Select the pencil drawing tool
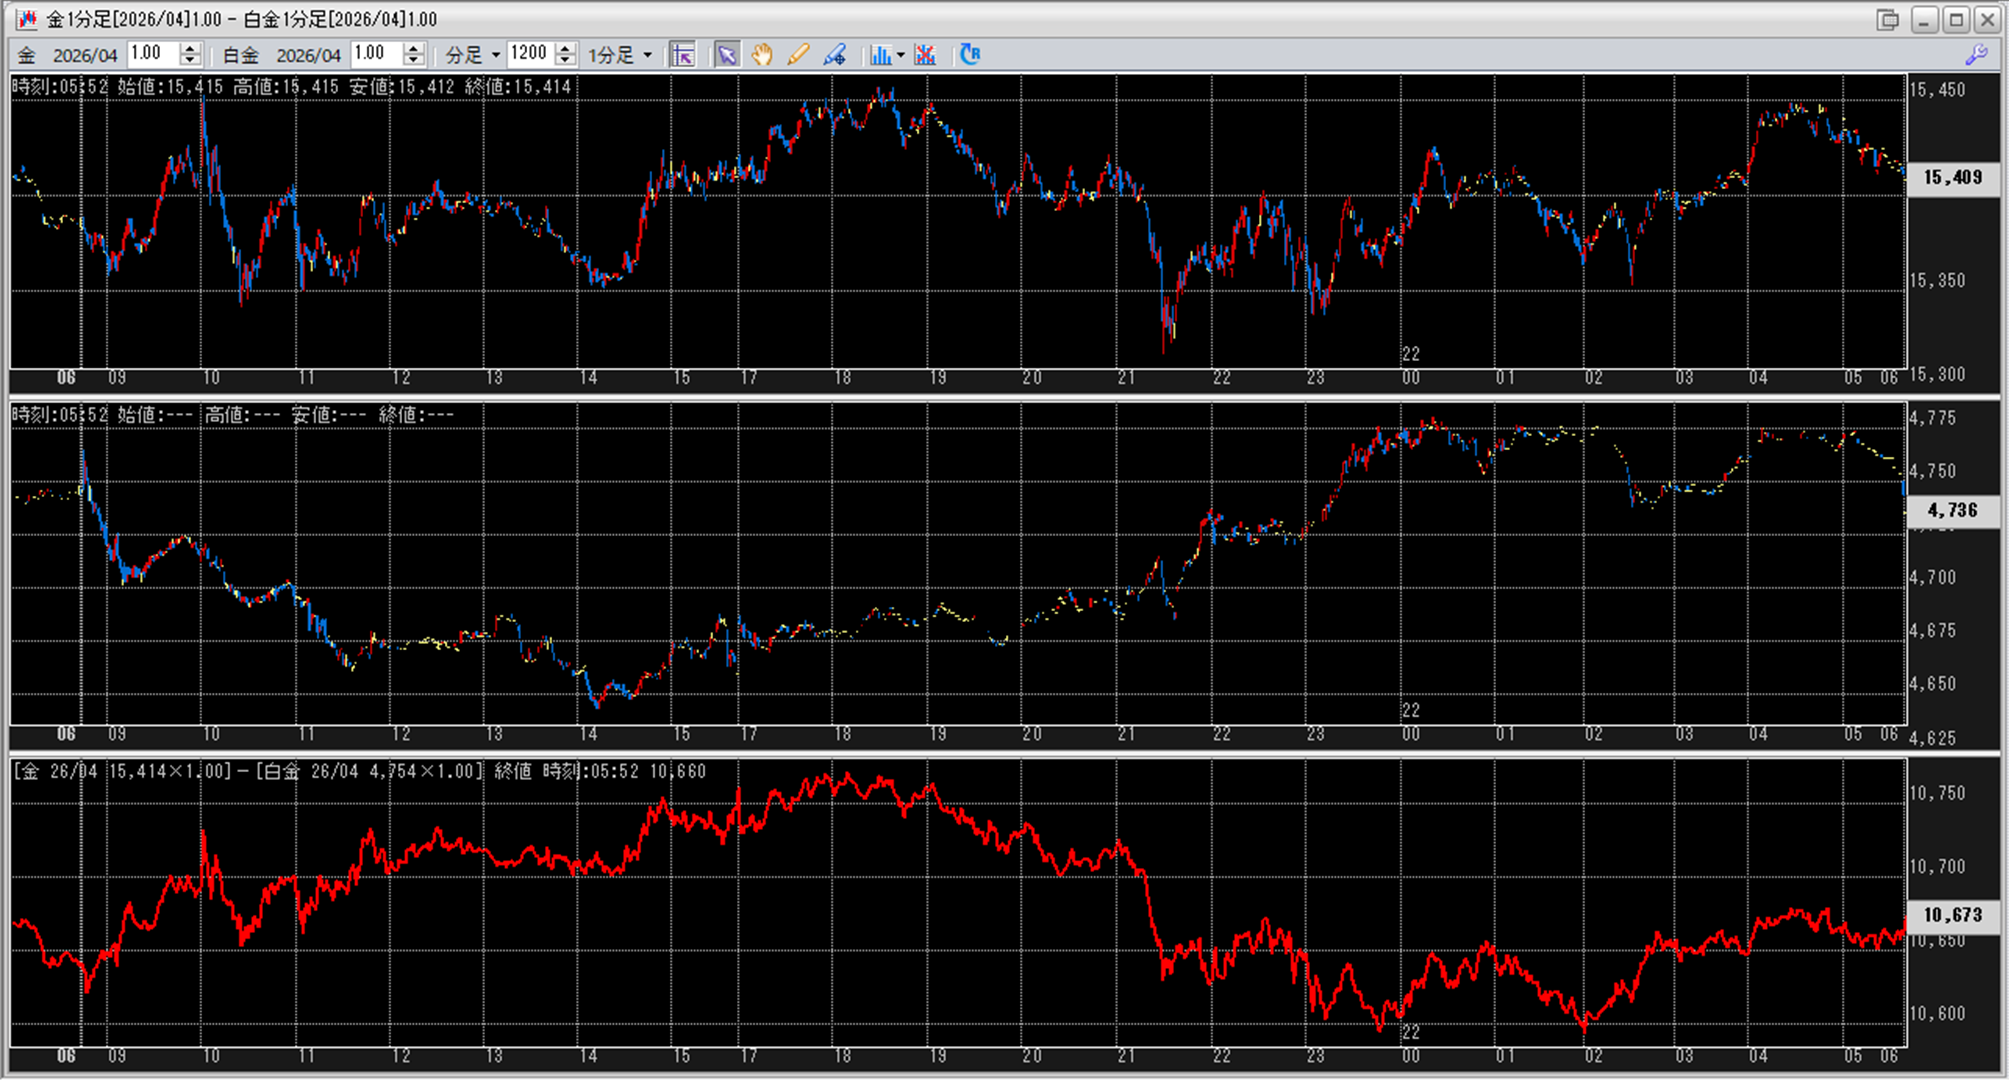The width and height of the screenshot is (2009, 1081). 798,55
